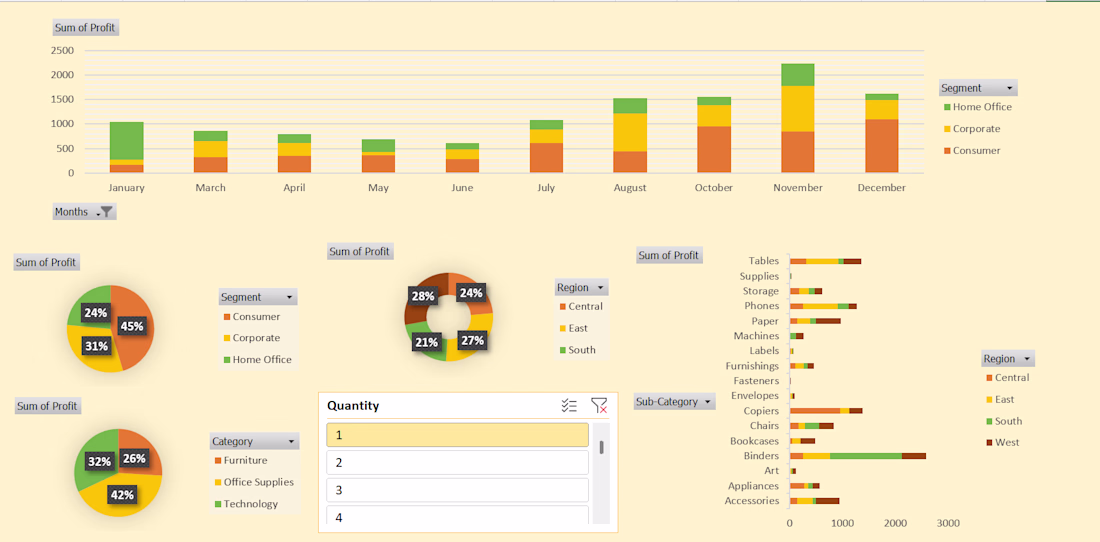Click the Quantity slicer scrollbar thumb

click(601, 447)
